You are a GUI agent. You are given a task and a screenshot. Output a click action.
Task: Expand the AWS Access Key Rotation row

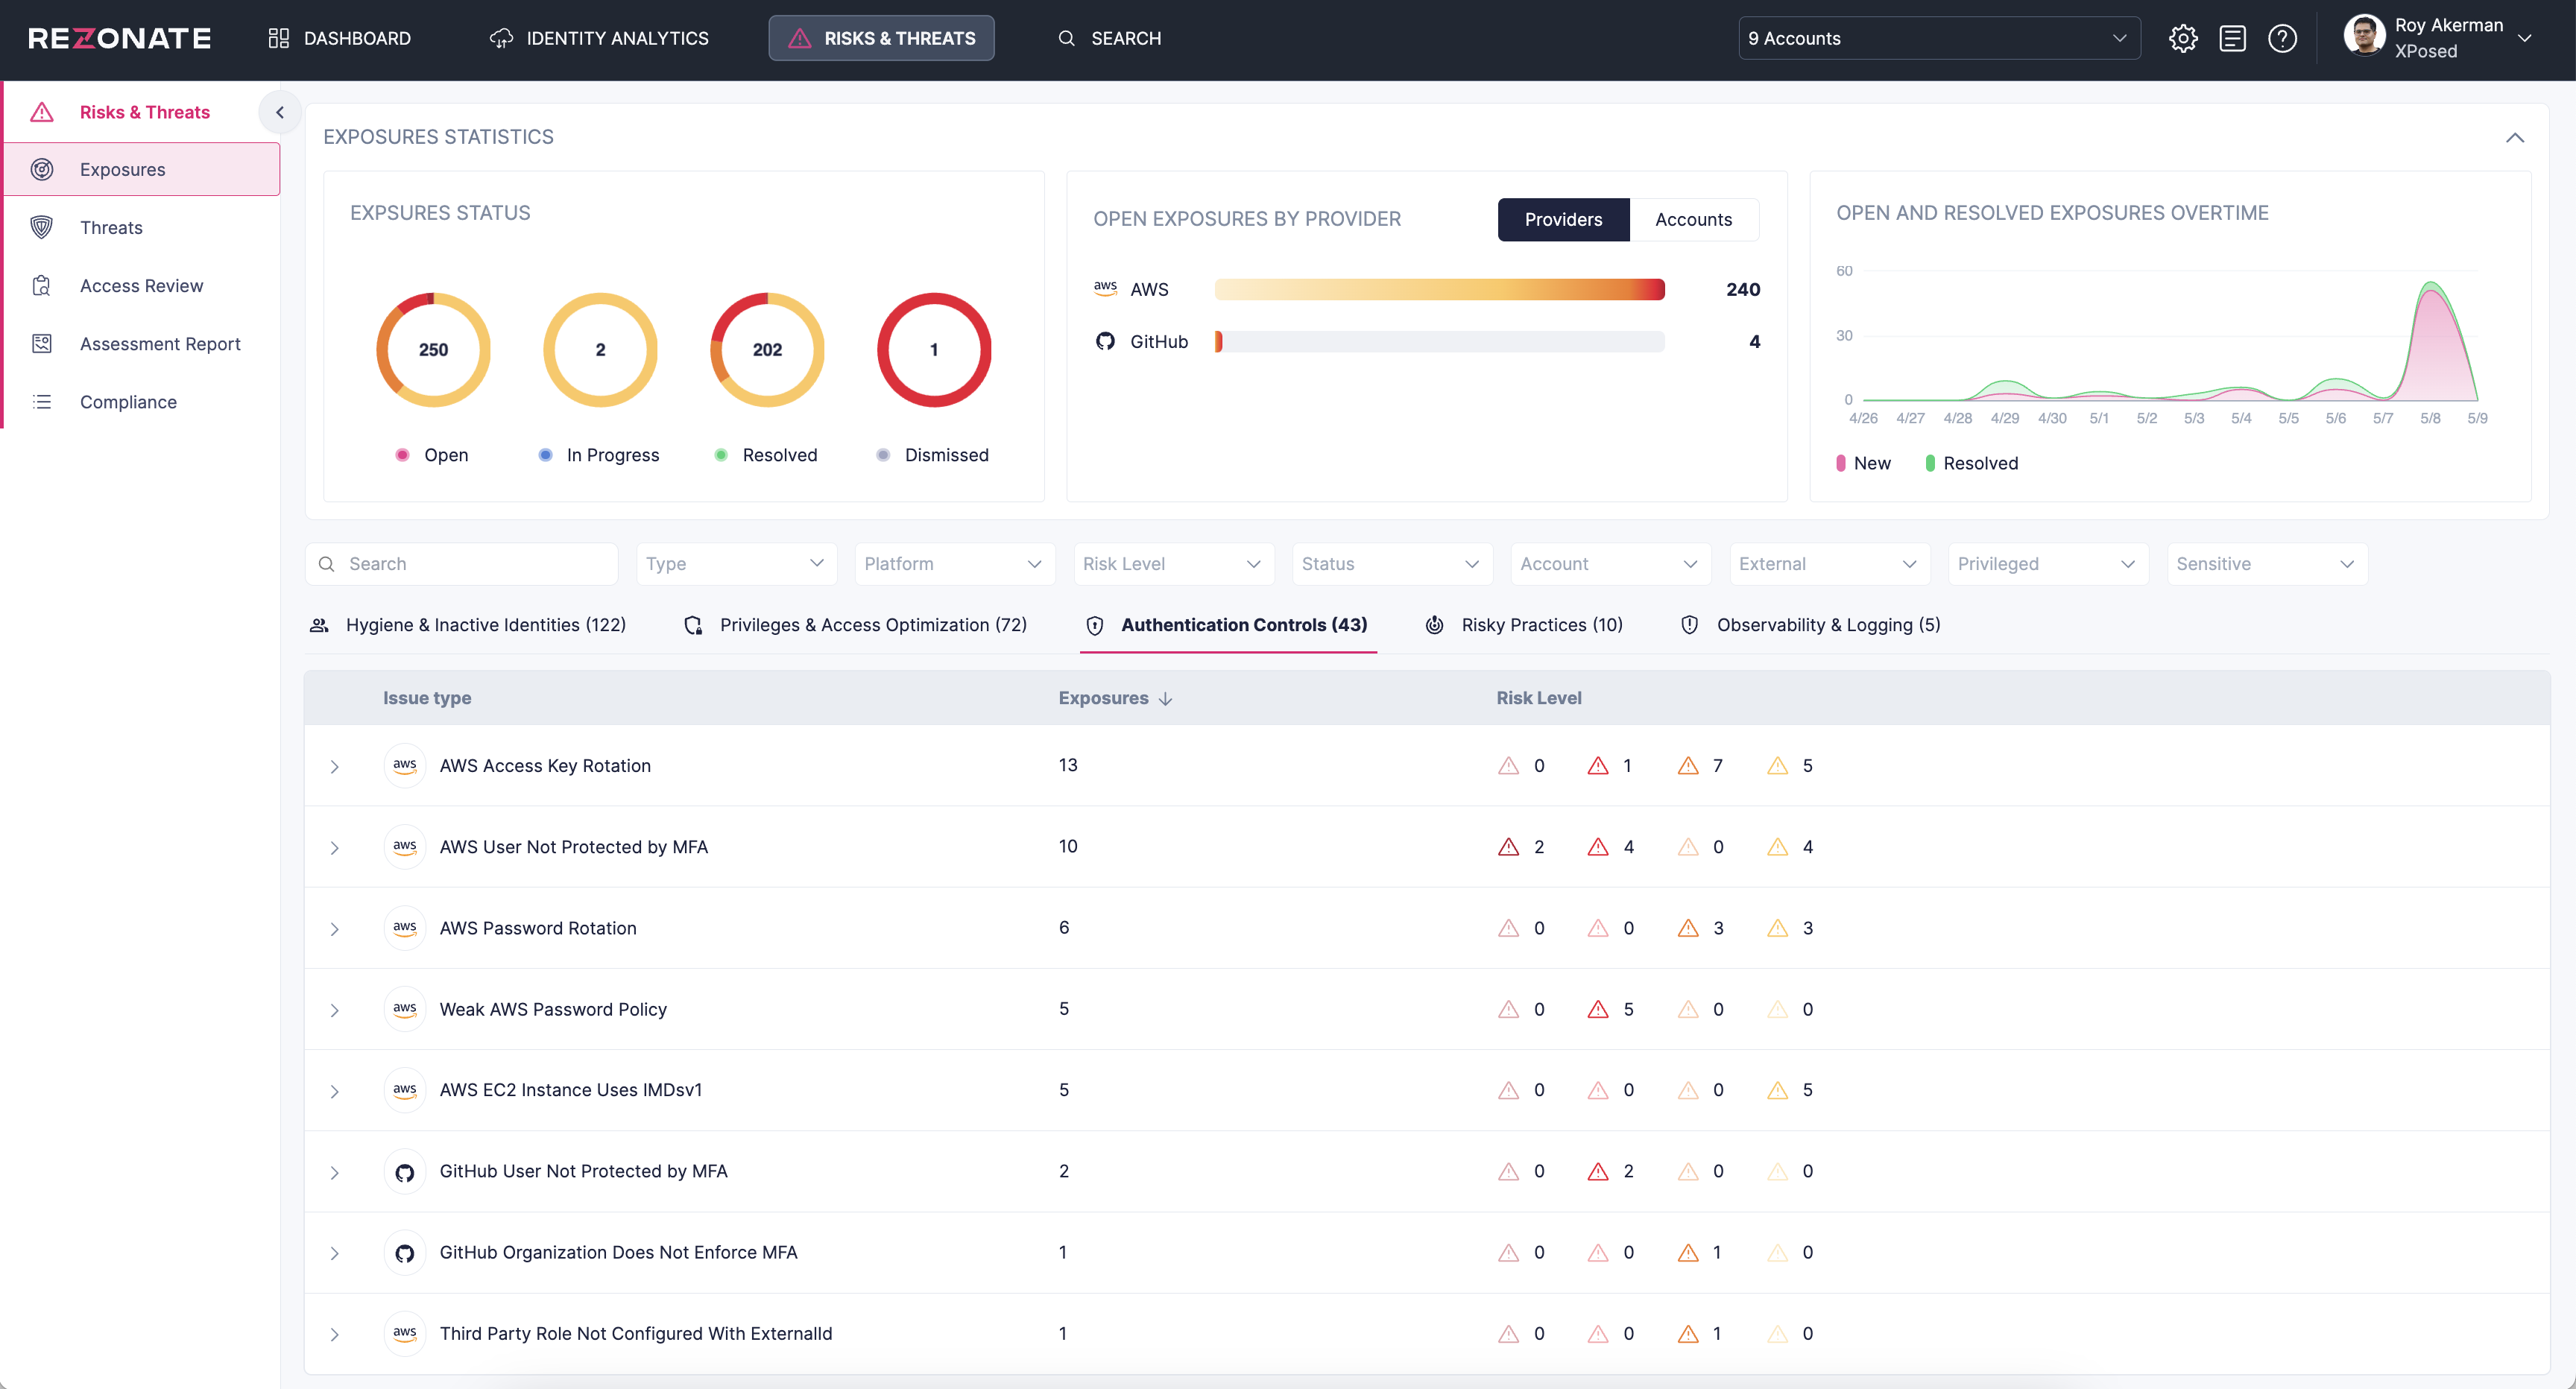pos(335,766)
